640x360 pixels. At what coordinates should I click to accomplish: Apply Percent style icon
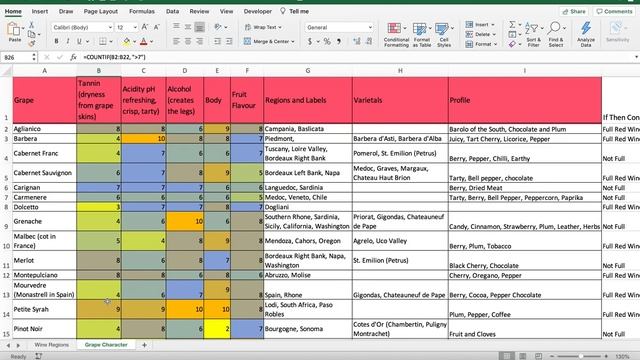pos(327,41)
